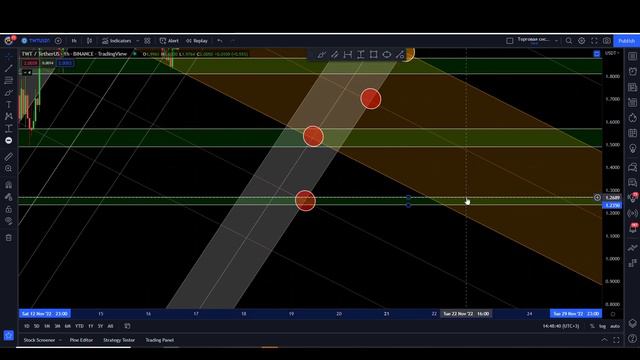Click the red circle on lowest green band
640x360 pixels.
pos(305,200)
